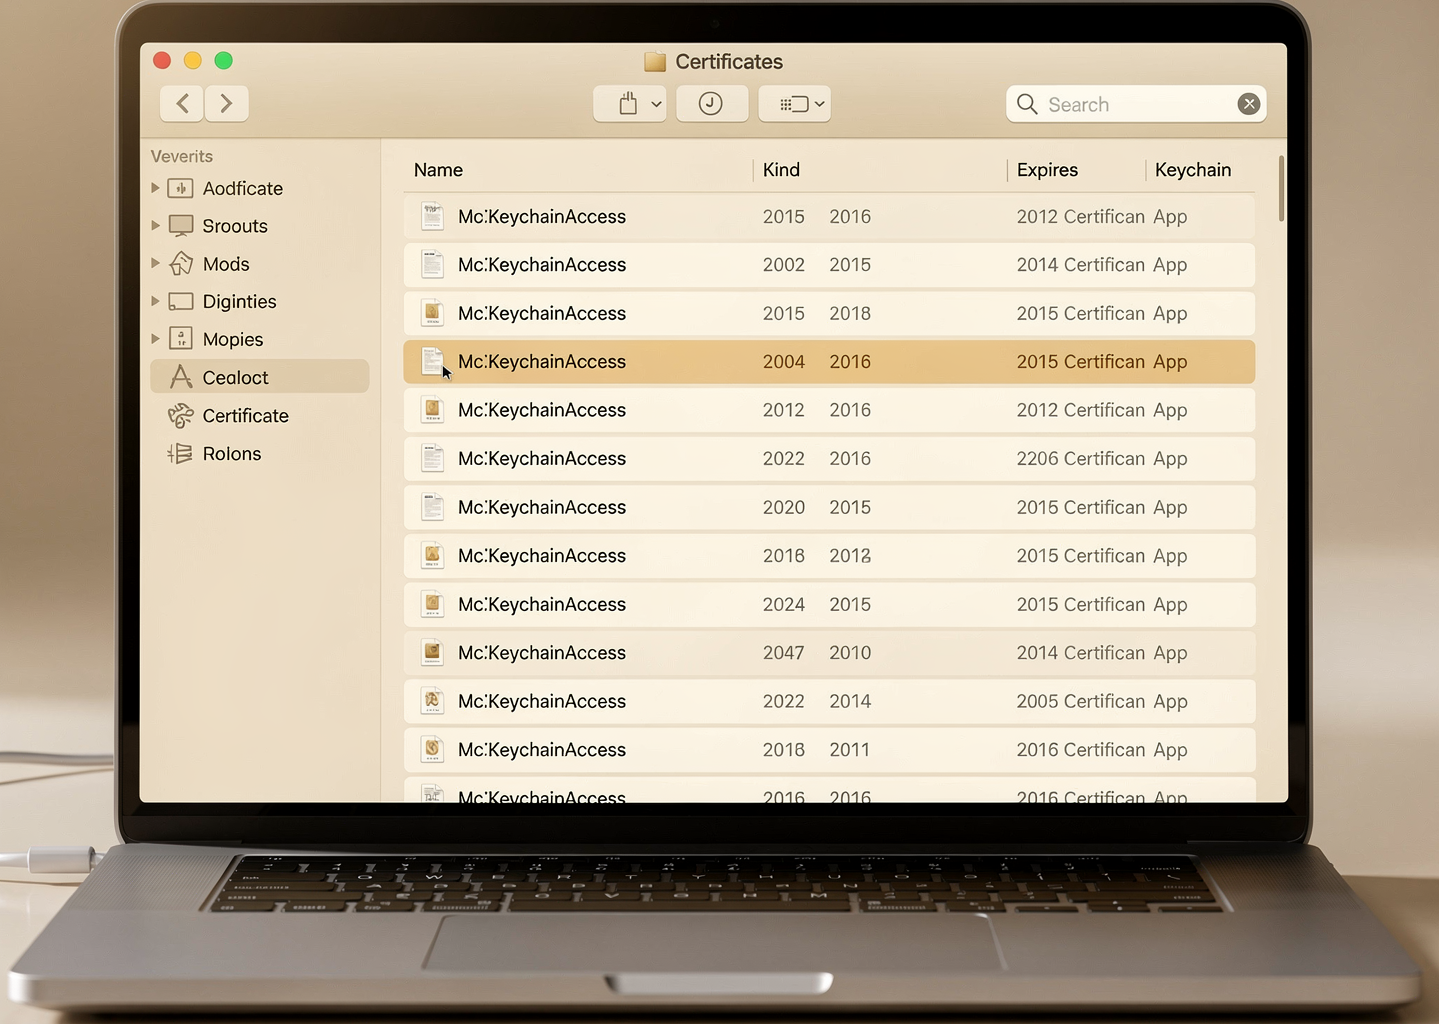This screenshot has height=1024, width=1439.
Task: Expand the Mods sidebar group
Action: click(155, 264)
